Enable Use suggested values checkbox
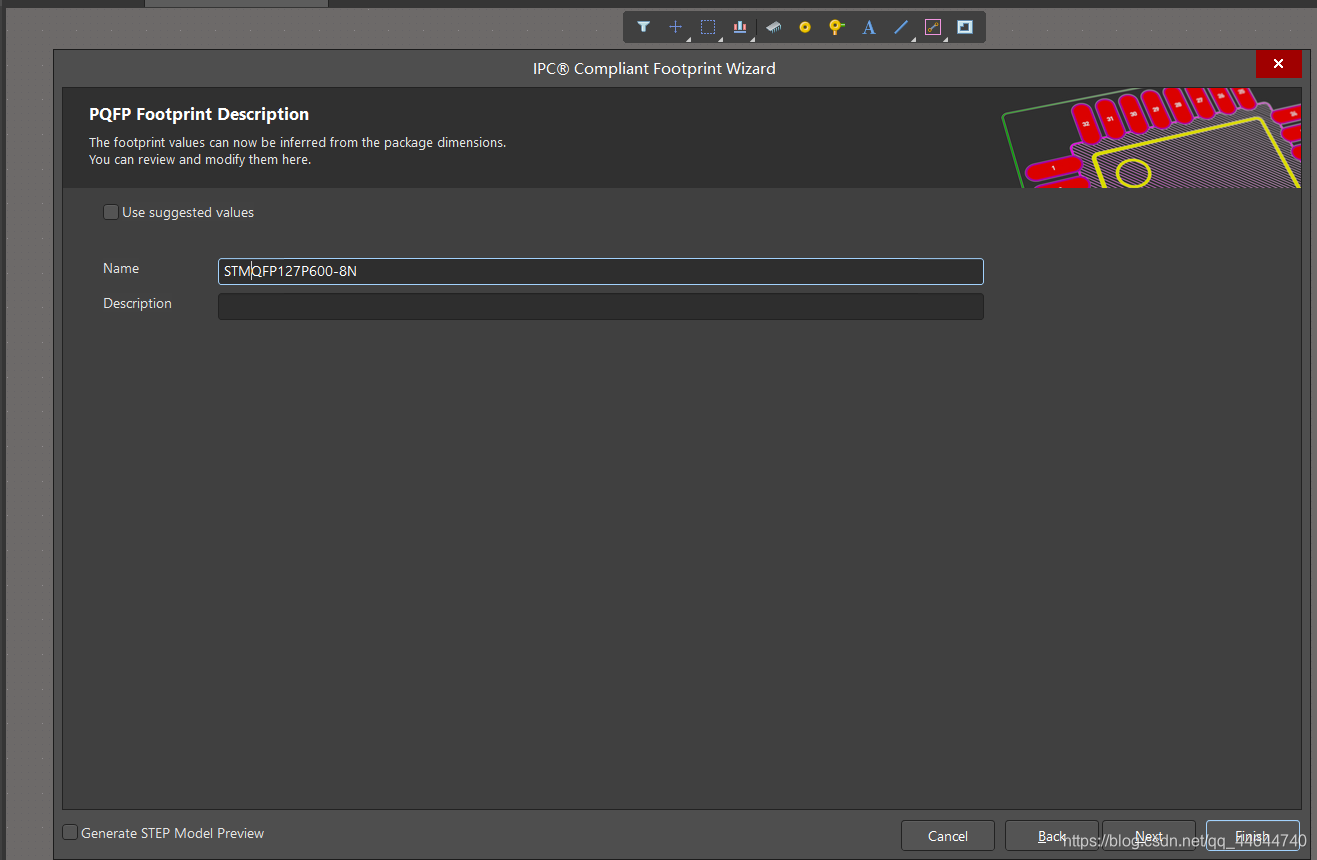This screenshot has width=1317, height=860. tap(110, 212)
